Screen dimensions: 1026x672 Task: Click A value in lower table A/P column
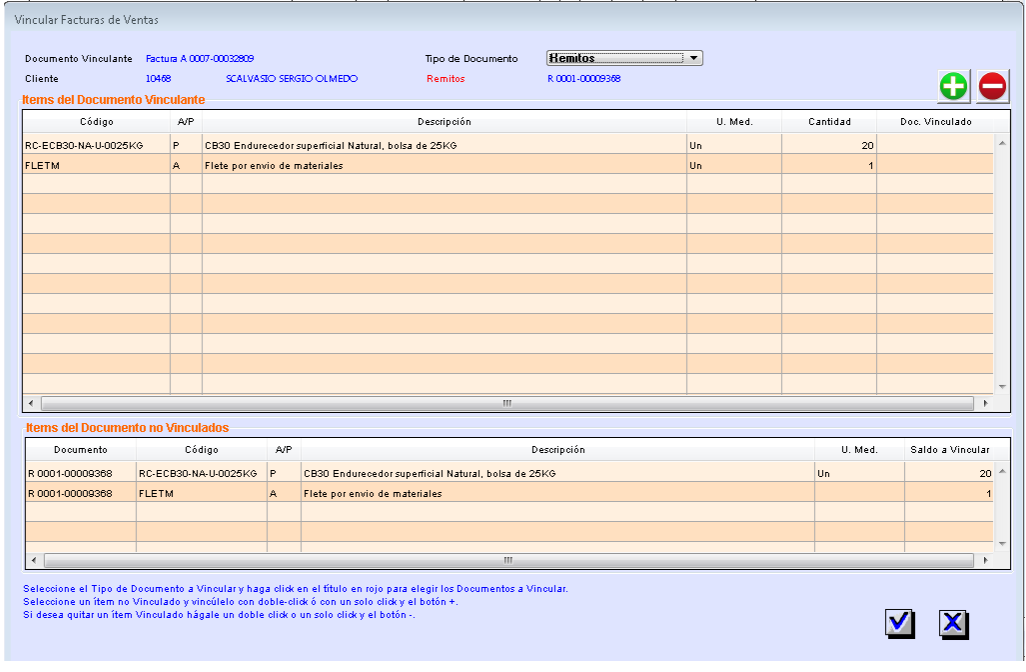(x=284, y=493)
